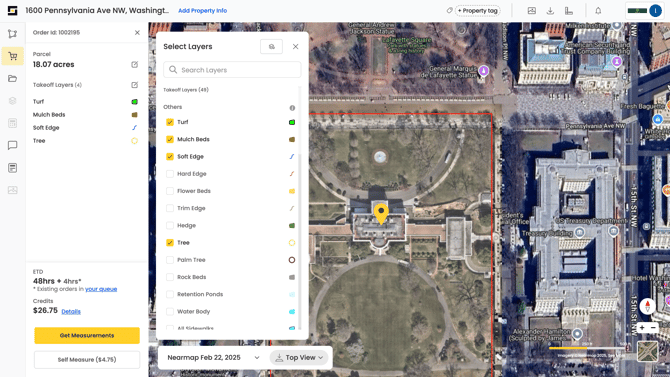Click the Turf swatch in left panel
Image resolution: width=670 pixels, height=377 pixels.
(x=134, y=102)
